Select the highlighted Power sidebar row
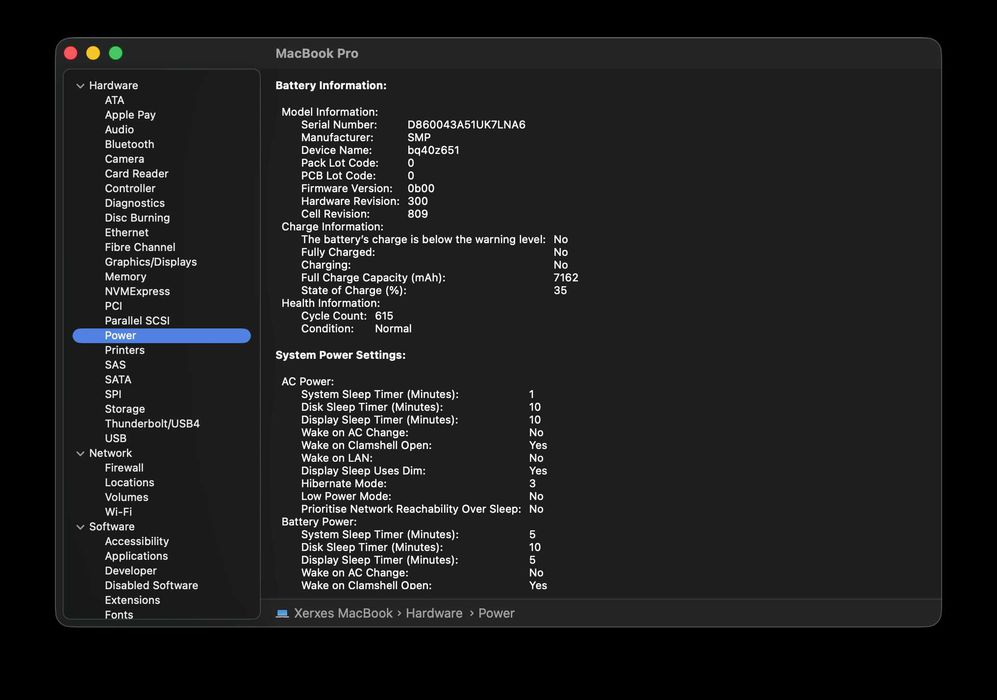Viewport: 997px width, 700px height. 162,336
